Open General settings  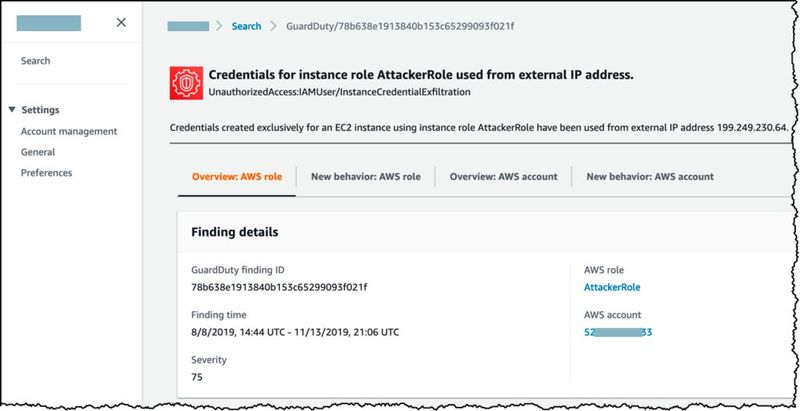click(x=38, y=152)
